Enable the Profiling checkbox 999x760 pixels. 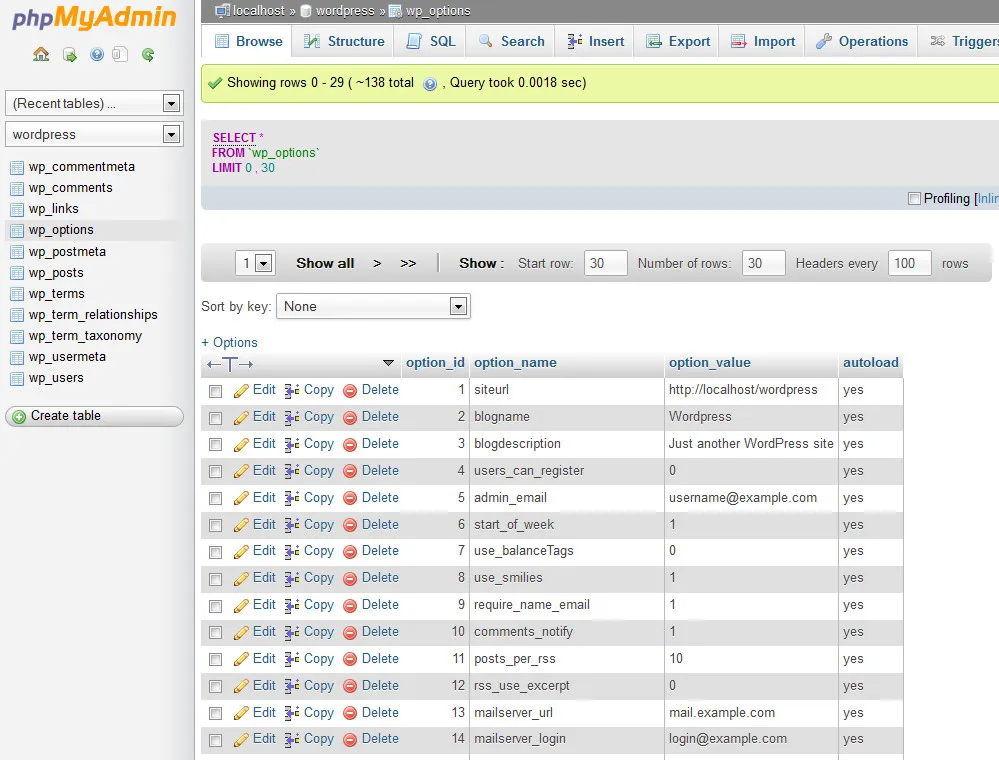tap(914, 199)
